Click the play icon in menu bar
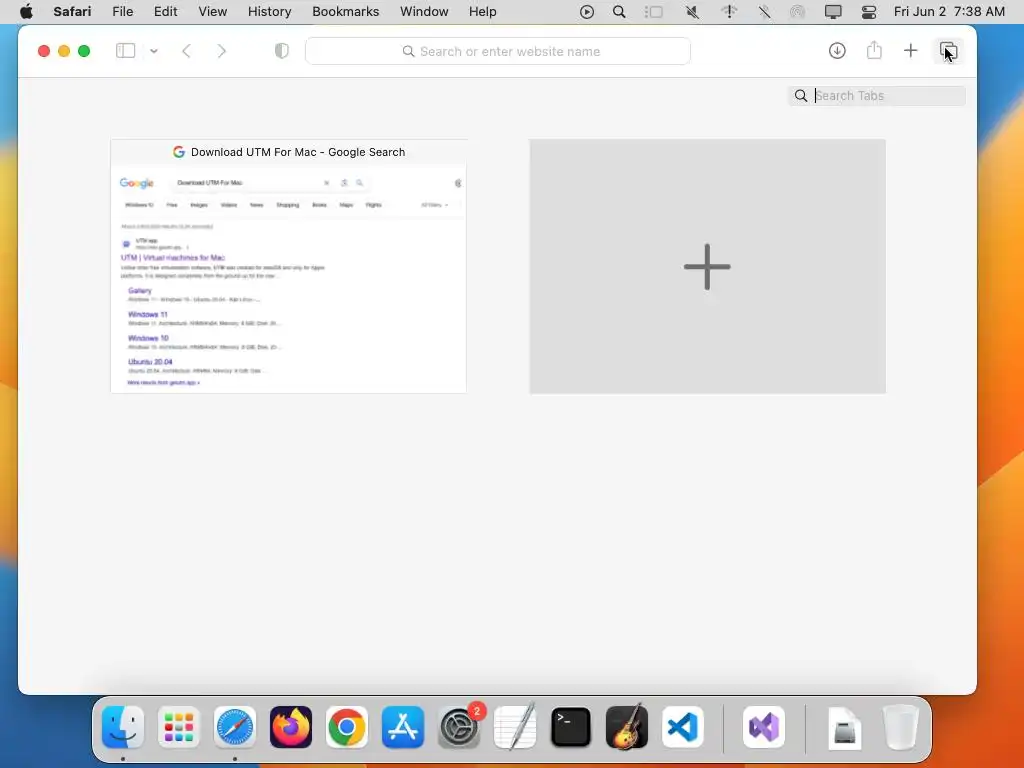The image size is (1024, 768). pyautogui.click(x=586, y=12)
